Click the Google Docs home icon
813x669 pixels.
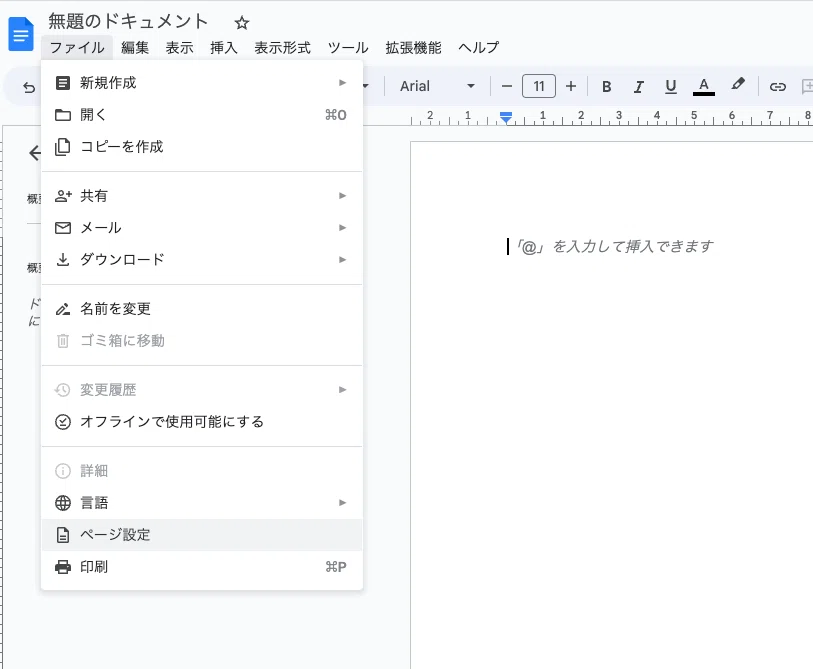[21, 35]
